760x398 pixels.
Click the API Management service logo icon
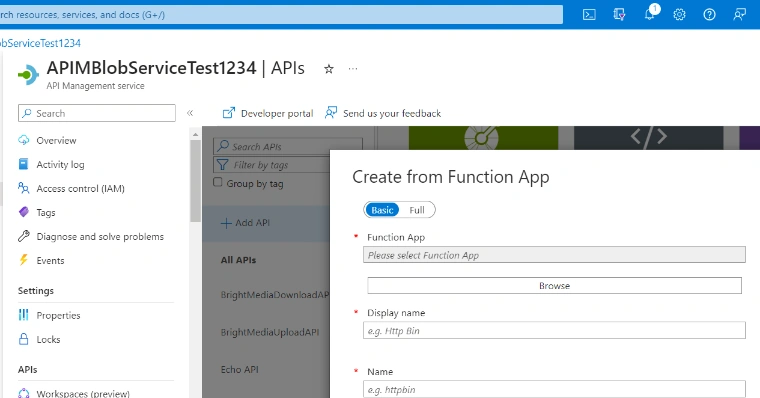click(28, 75)
